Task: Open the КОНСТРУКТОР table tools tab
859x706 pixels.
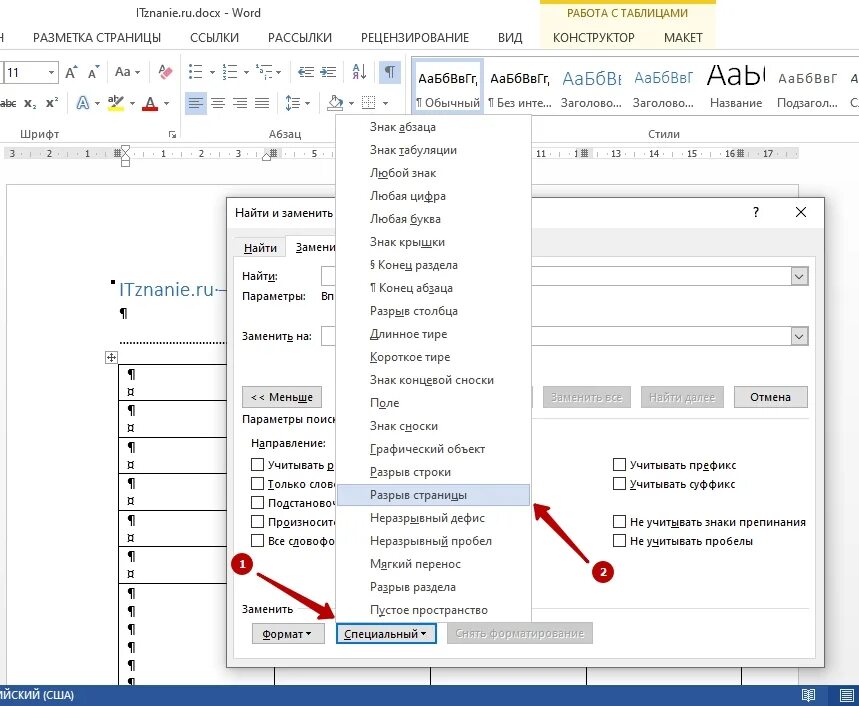Action: 593,38
